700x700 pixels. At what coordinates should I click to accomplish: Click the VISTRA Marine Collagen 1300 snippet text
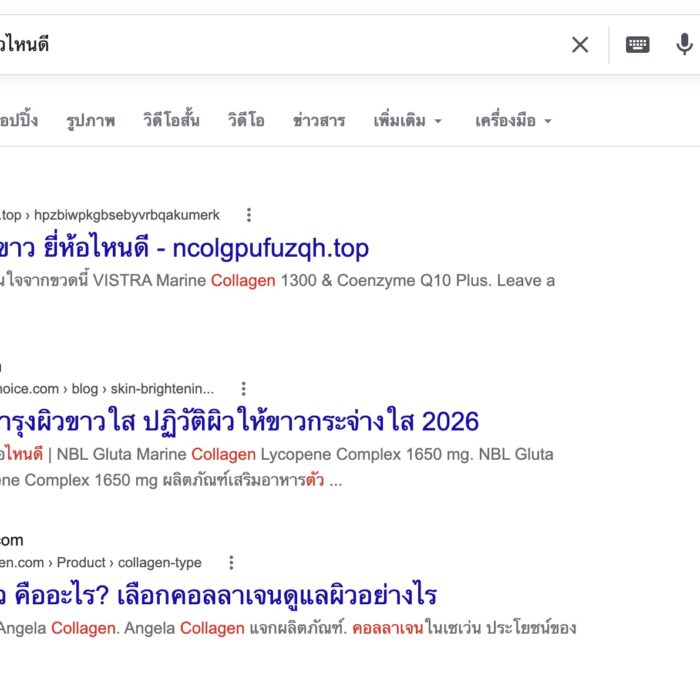coord(277,280)
